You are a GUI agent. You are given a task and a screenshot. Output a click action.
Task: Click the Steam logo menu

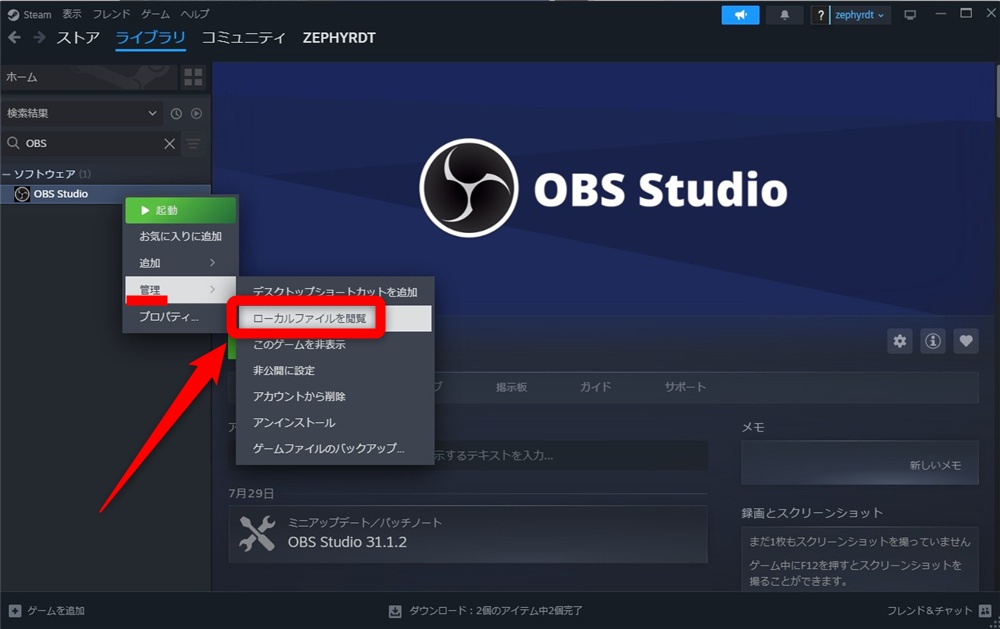[x=13, y=15]
